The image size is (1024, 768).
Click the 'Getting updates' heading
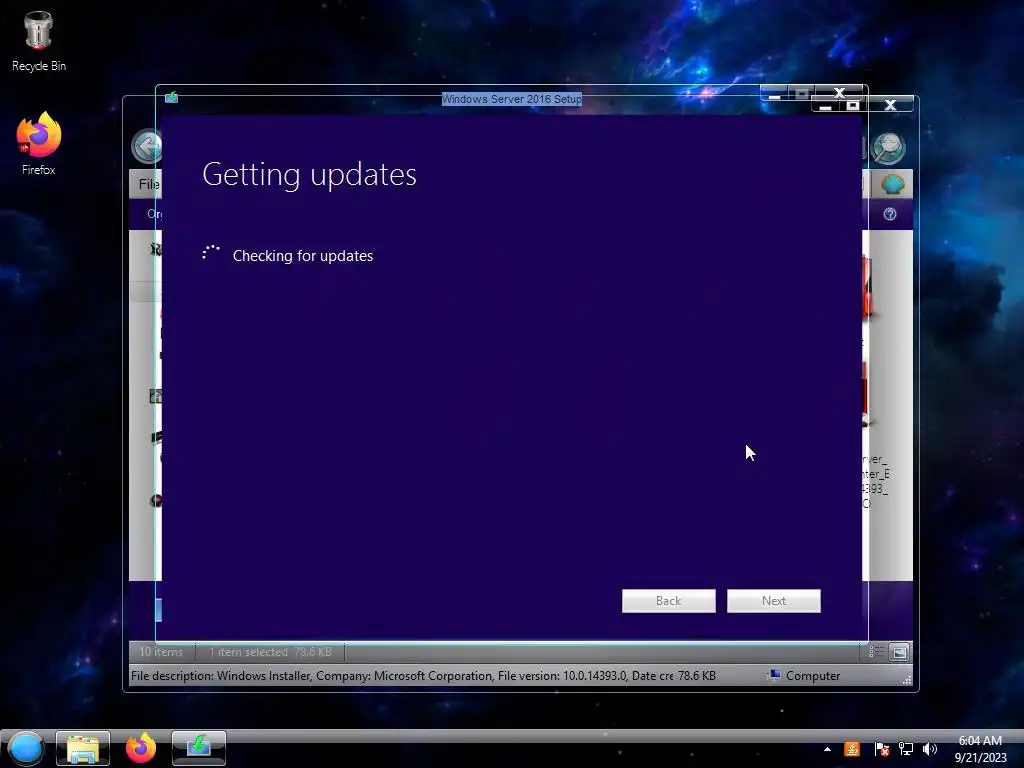[309, 174]
